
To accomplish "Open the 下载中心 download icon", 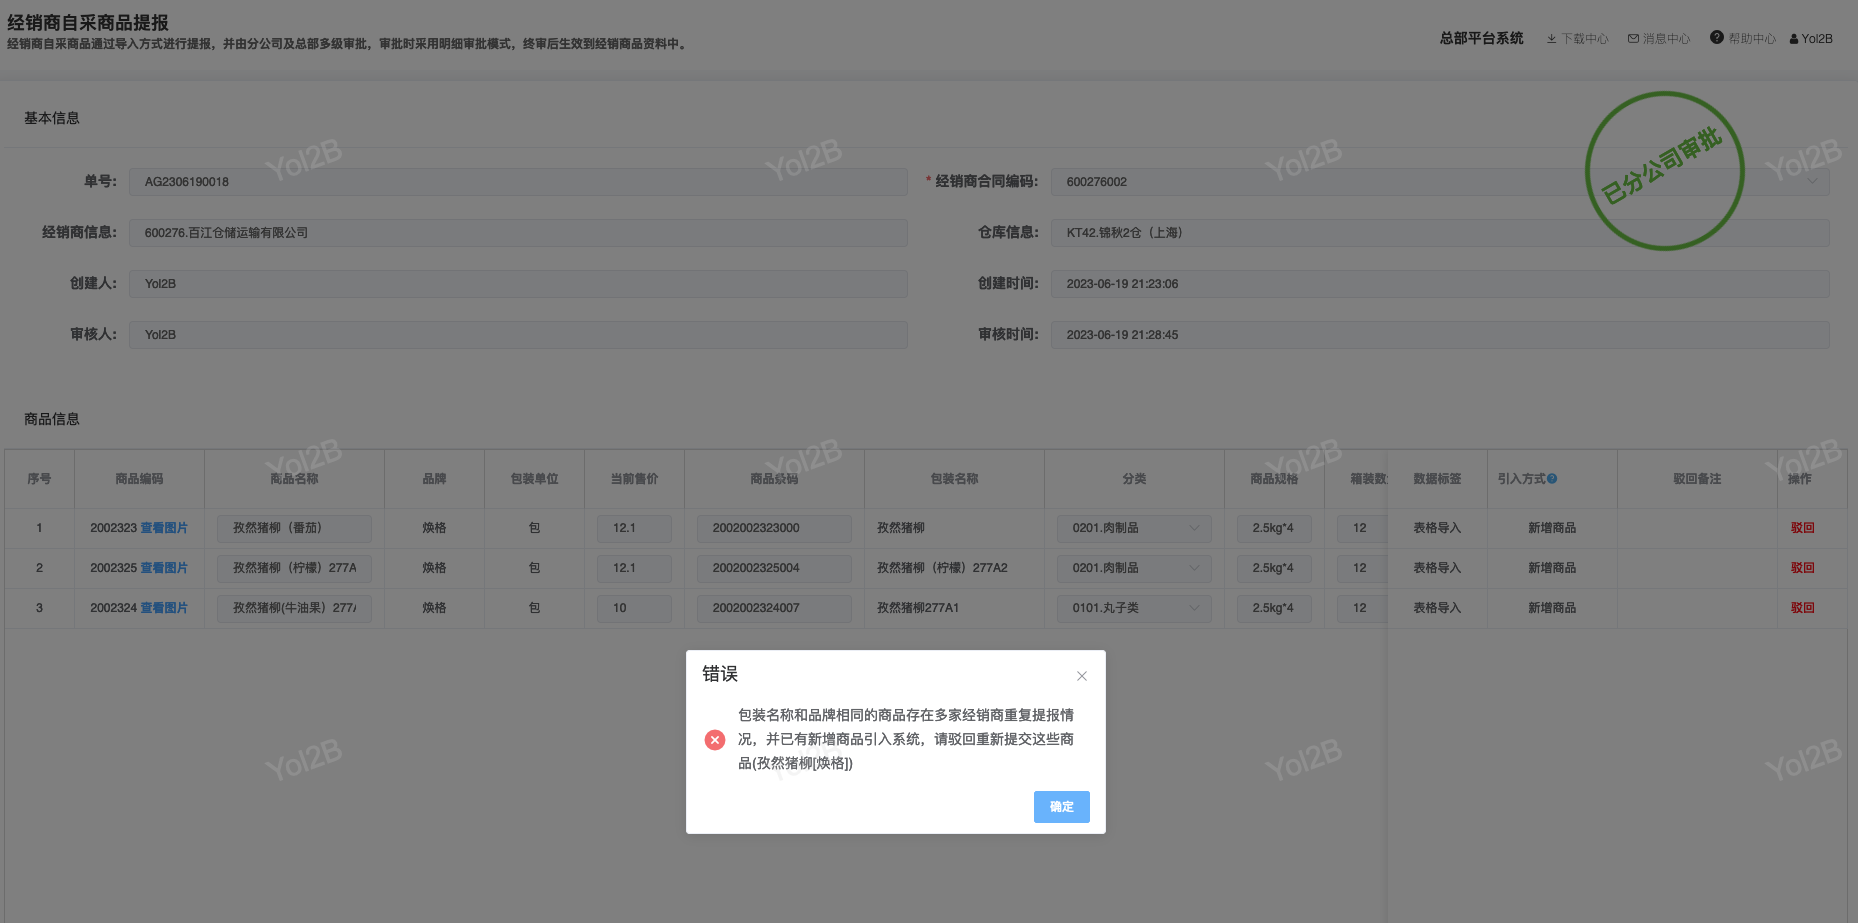I will coord(1552,39).
